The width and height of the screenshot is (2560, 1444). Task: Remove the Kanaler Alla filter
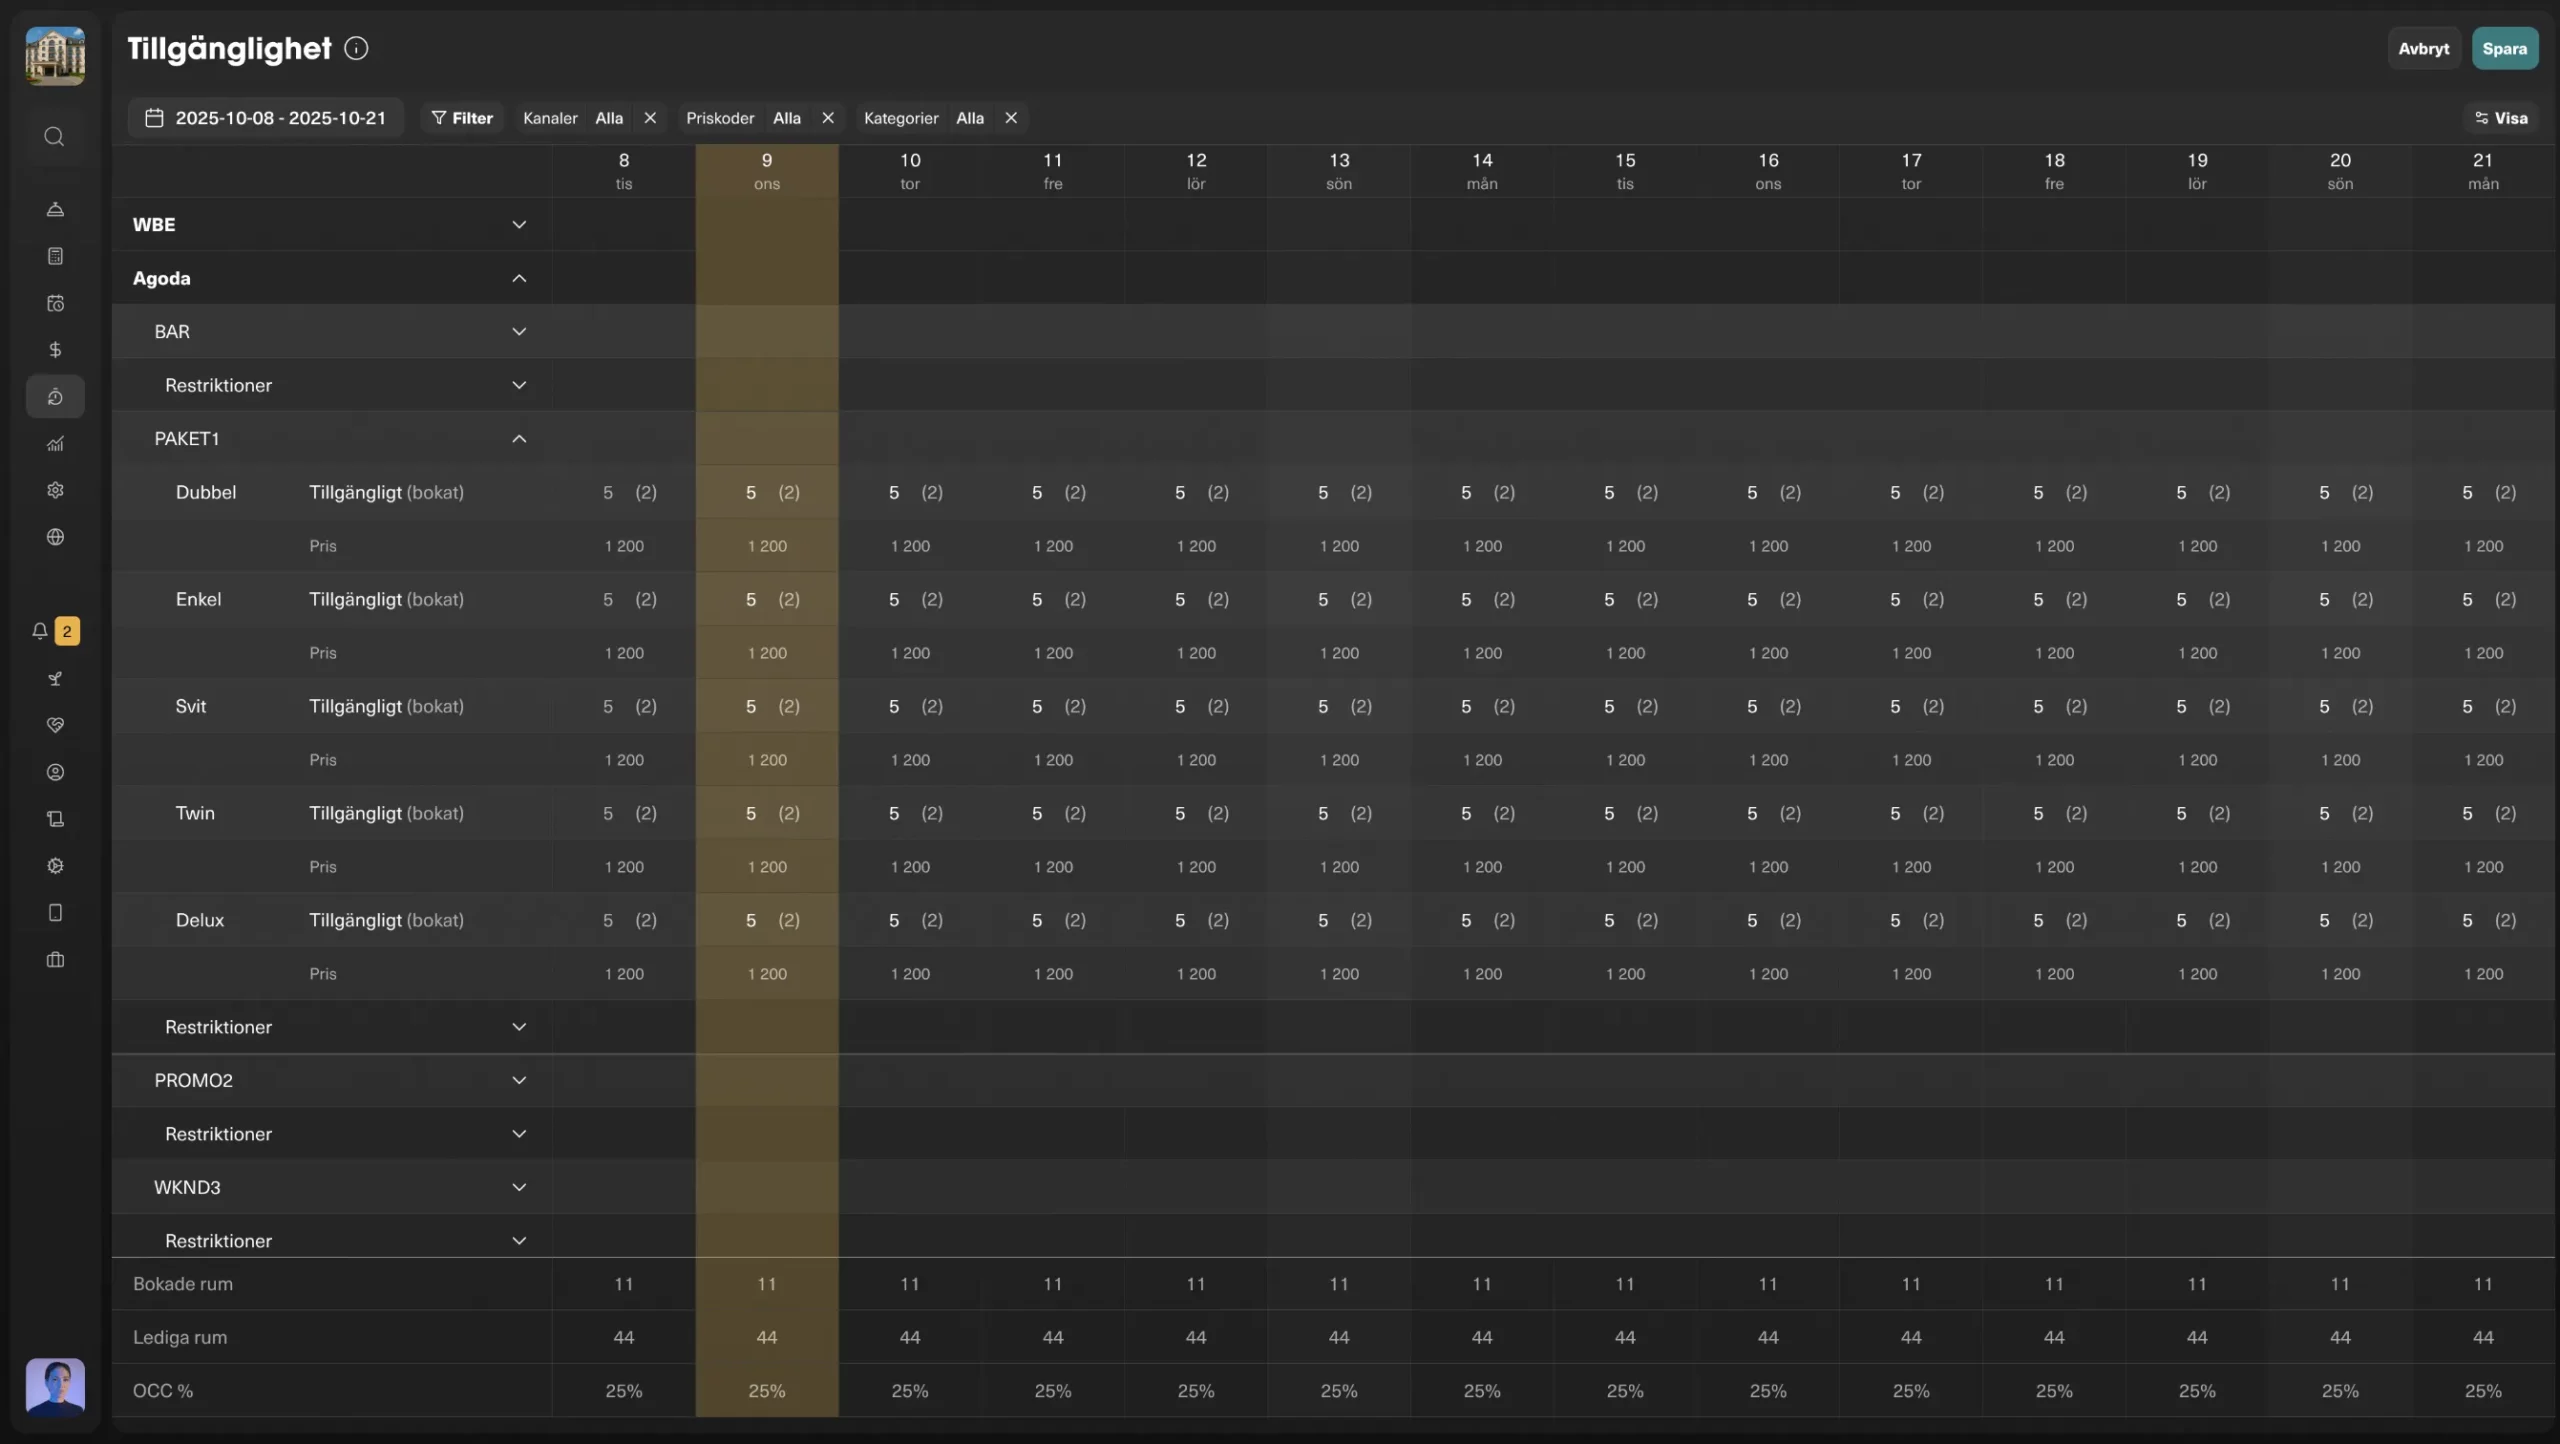tap(650, 118)
